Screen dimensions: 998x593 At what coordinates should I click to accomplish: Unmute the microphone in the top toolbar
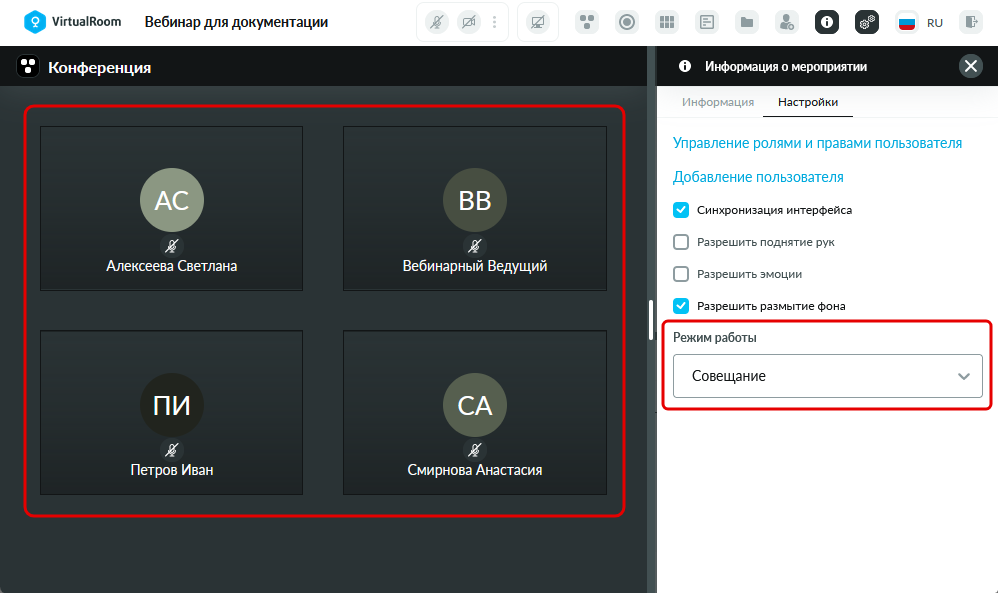pos(437,23)
